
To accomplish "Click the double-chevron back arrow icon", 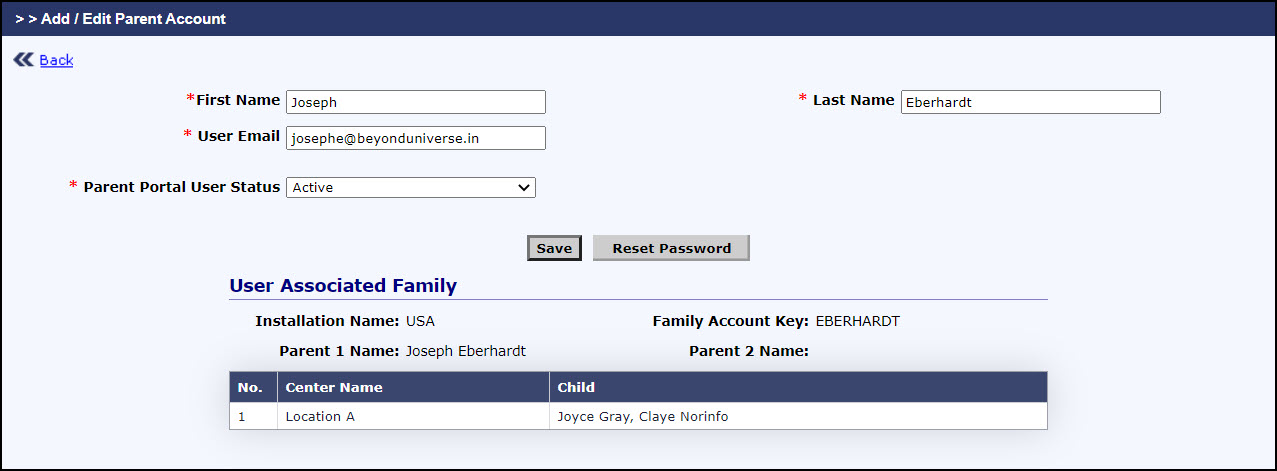I will (x=23, y=60).
